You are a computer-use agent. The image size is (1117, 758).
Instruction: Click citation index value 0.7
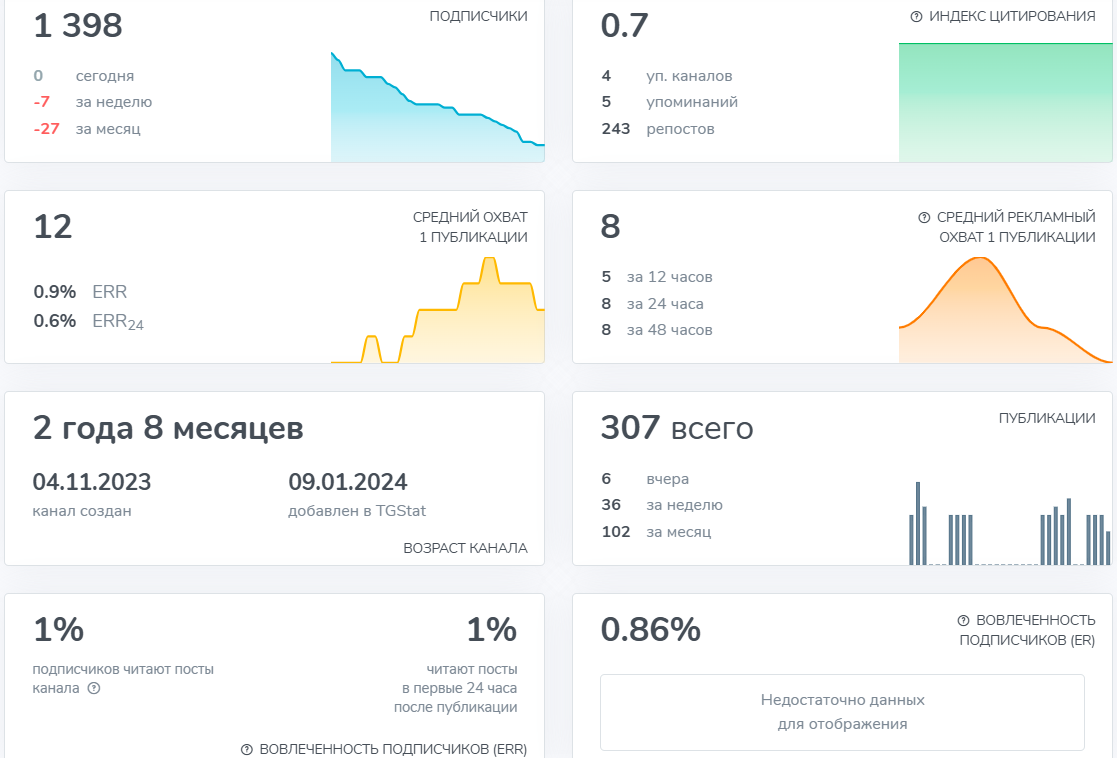pyautogui.click(x=625, y=26)
